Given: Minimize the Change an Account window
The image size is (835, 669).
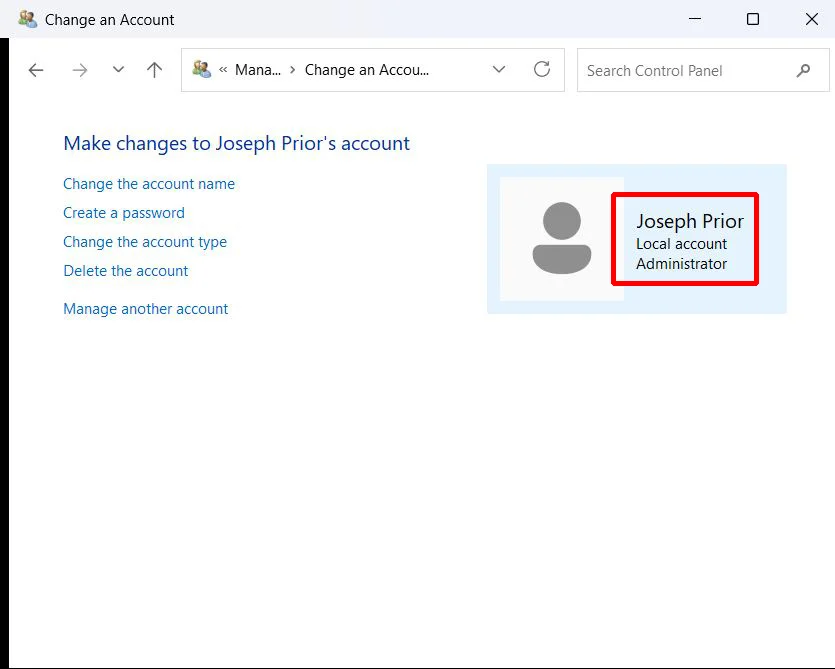Looking at the screenshot, I should tap(694, 19).
